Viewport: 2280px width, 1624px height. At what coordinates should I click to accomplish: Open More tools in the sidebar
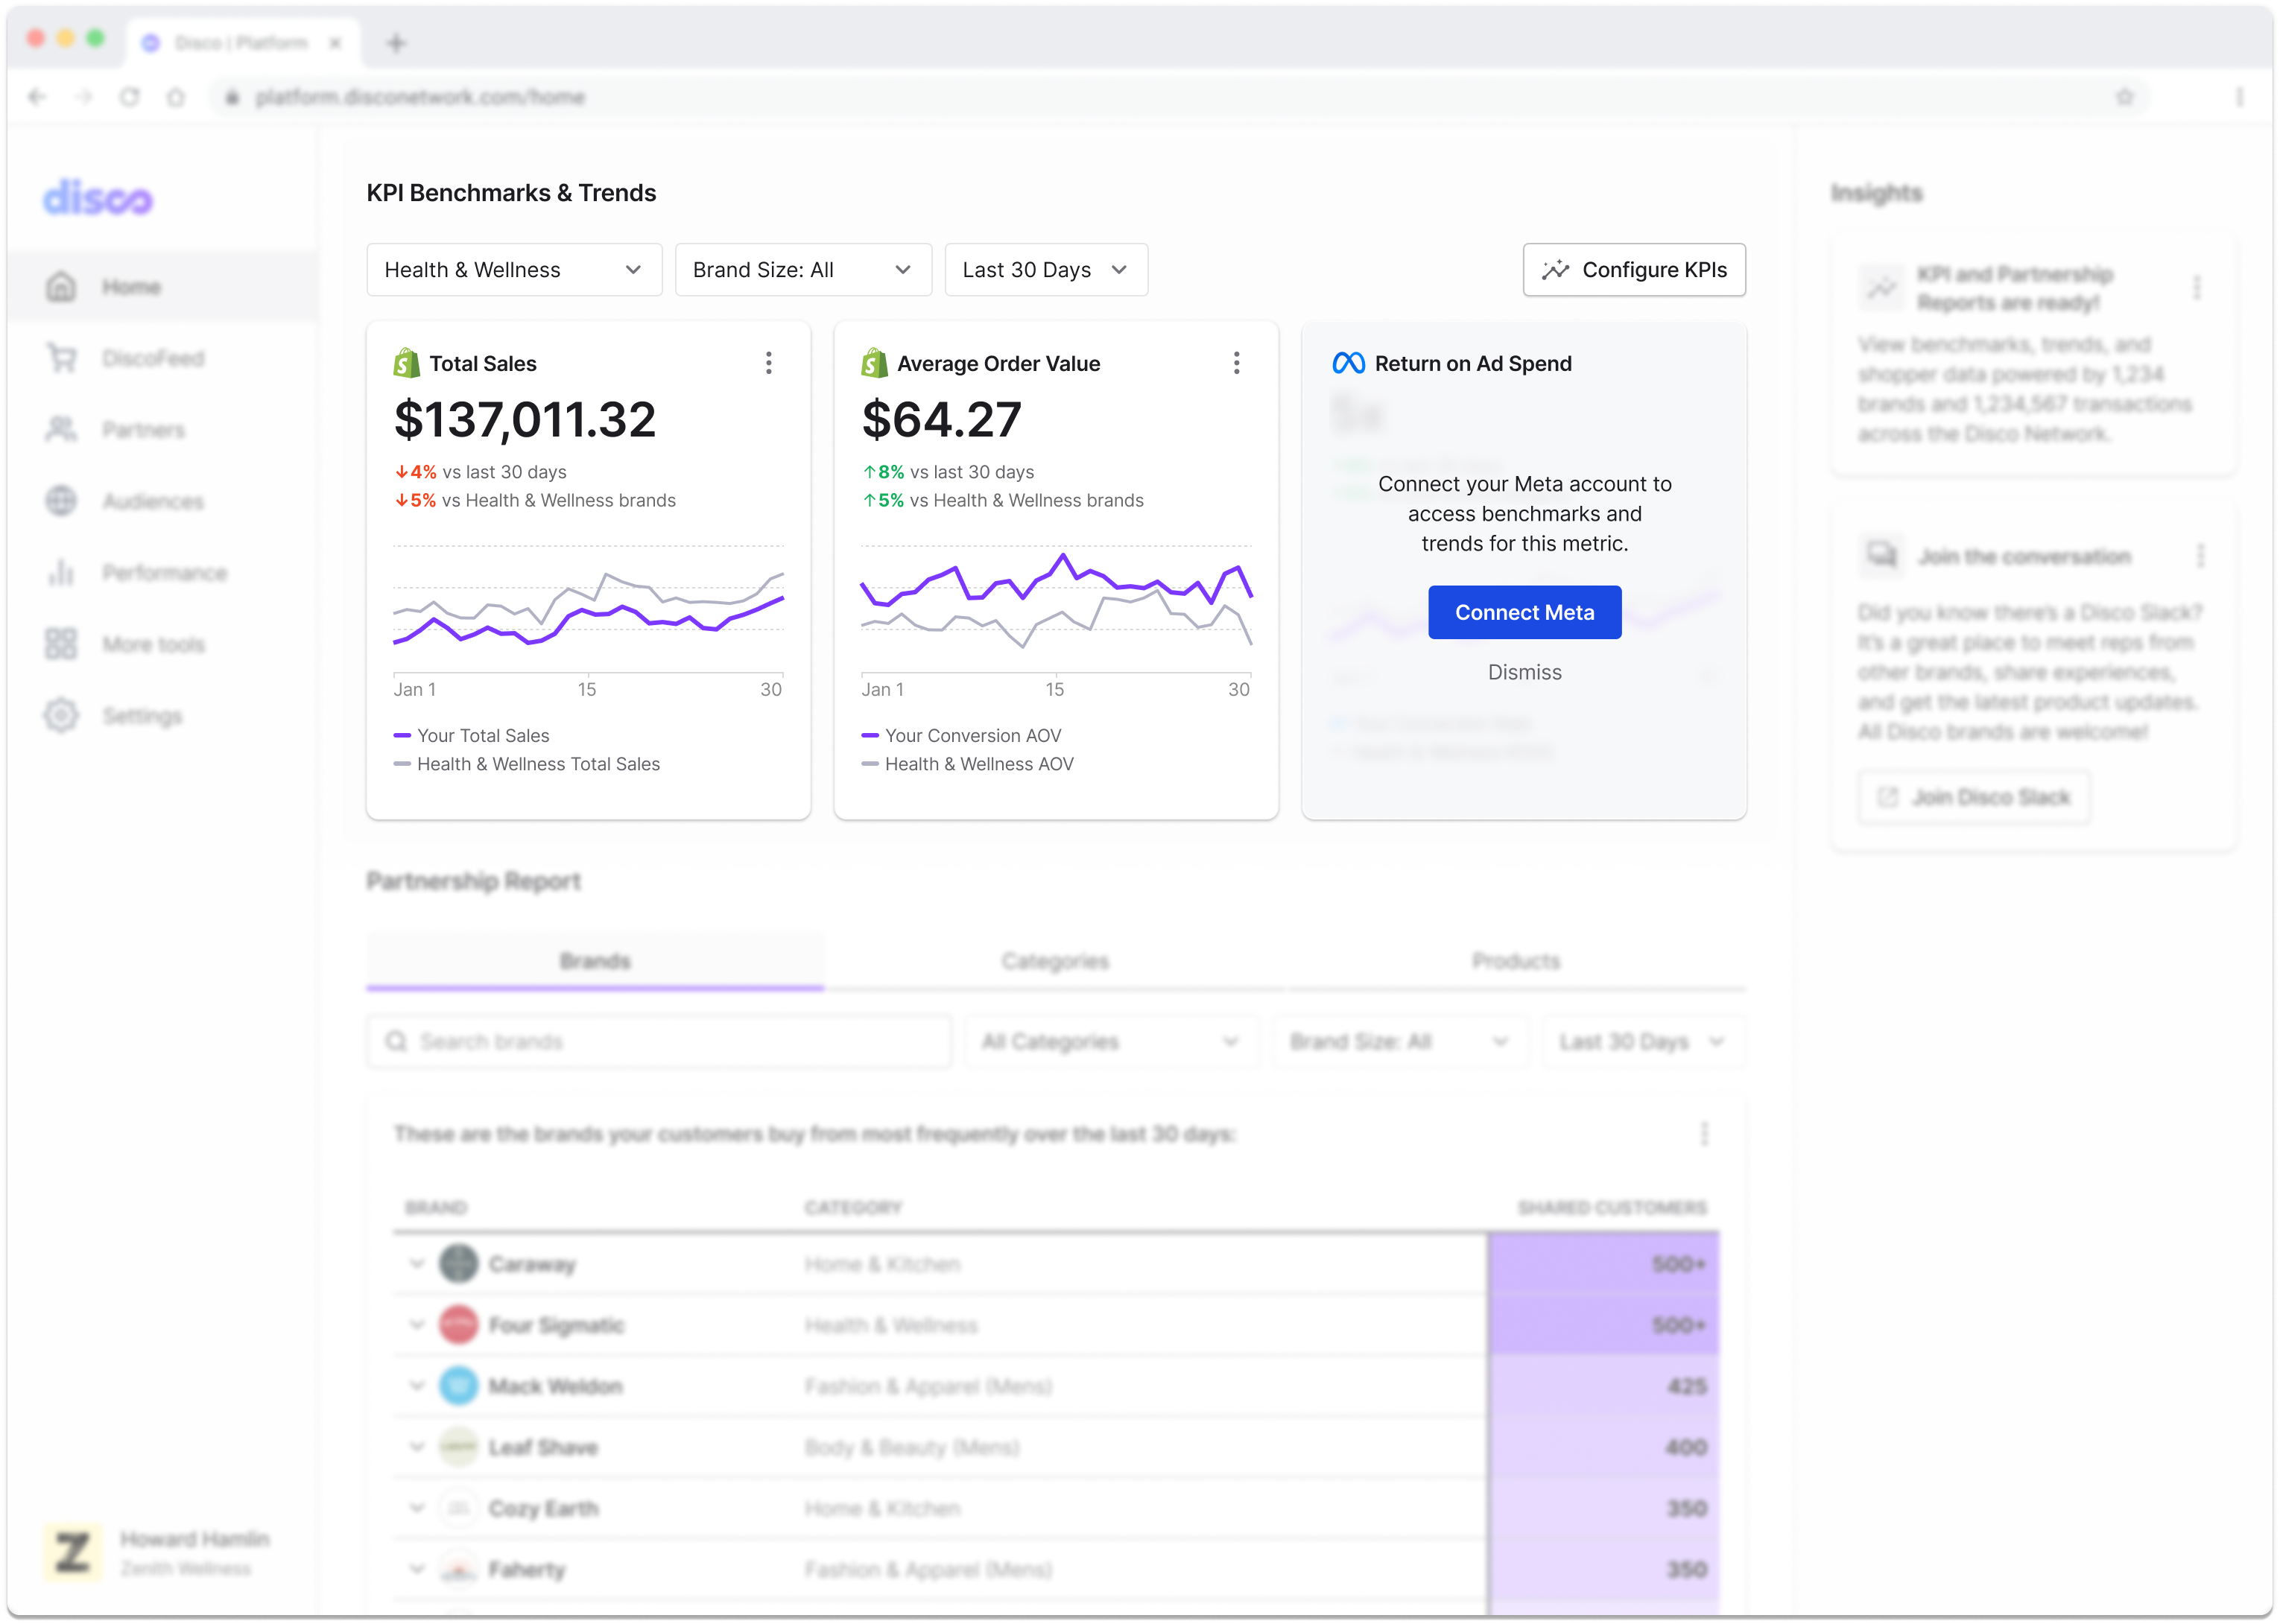(126, 644)
